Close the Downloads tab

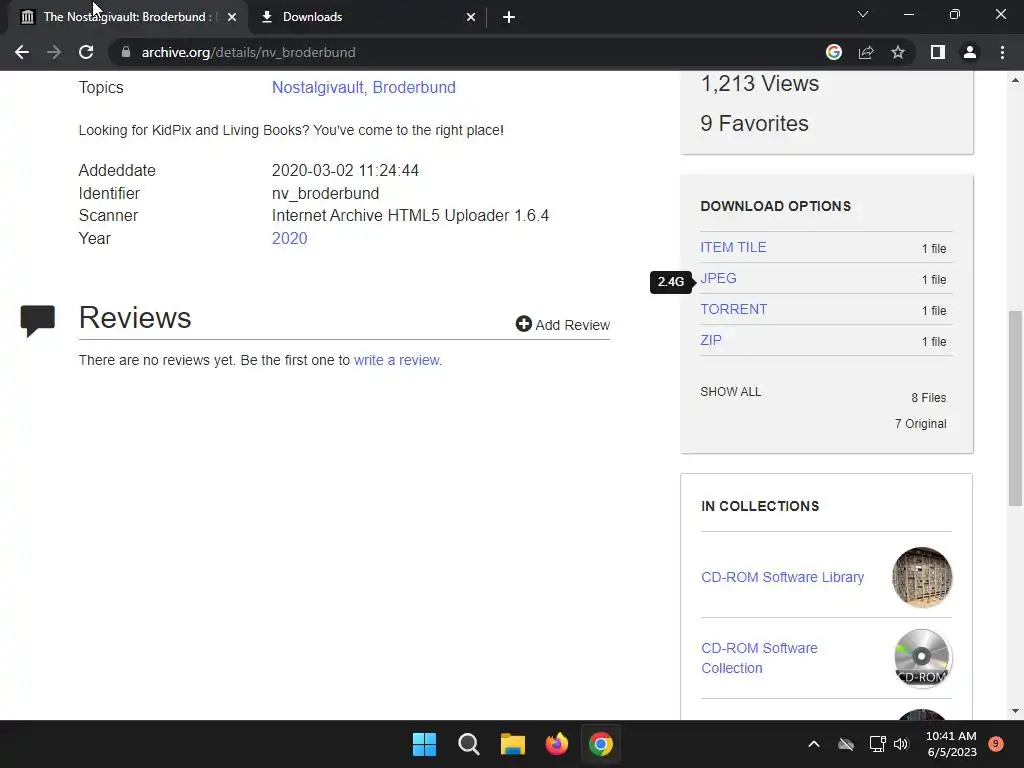tap(471, 17)
